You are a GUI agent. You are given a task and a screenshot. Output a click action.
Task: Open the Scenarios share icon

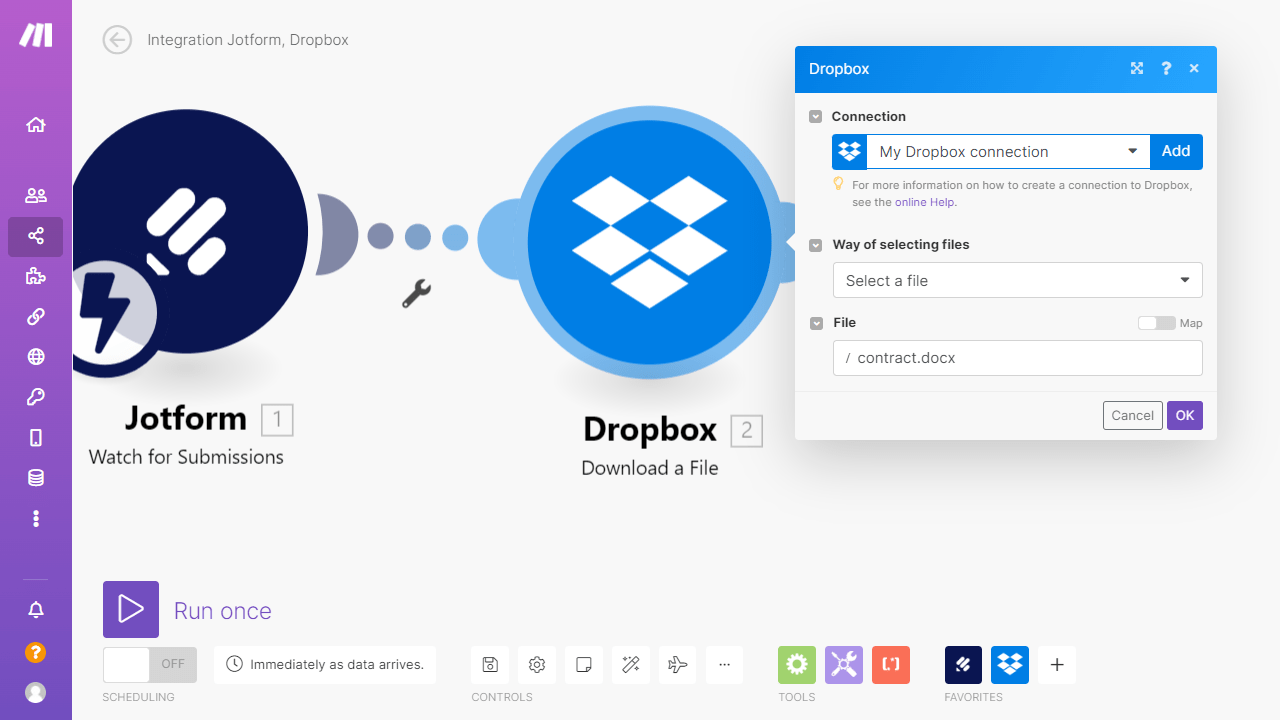(36, 237)
